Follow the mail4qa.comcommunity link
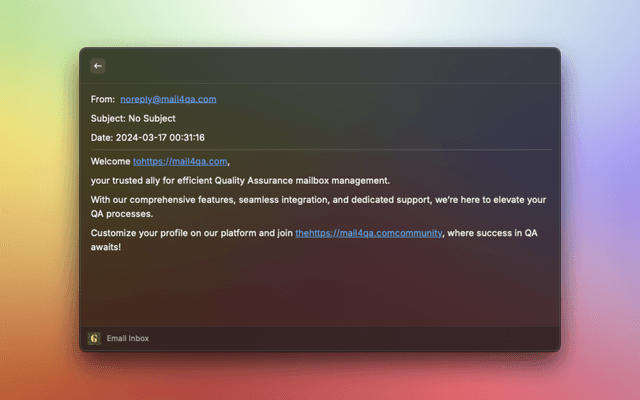Image resolution: width=640 pixels, height=400 pixels. 368,233
